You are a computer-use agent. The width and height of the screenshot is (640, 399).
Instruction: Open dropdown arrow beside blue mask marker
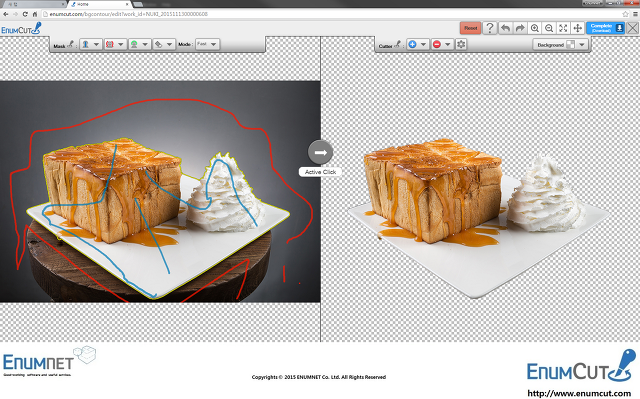(x=97, y=44)
